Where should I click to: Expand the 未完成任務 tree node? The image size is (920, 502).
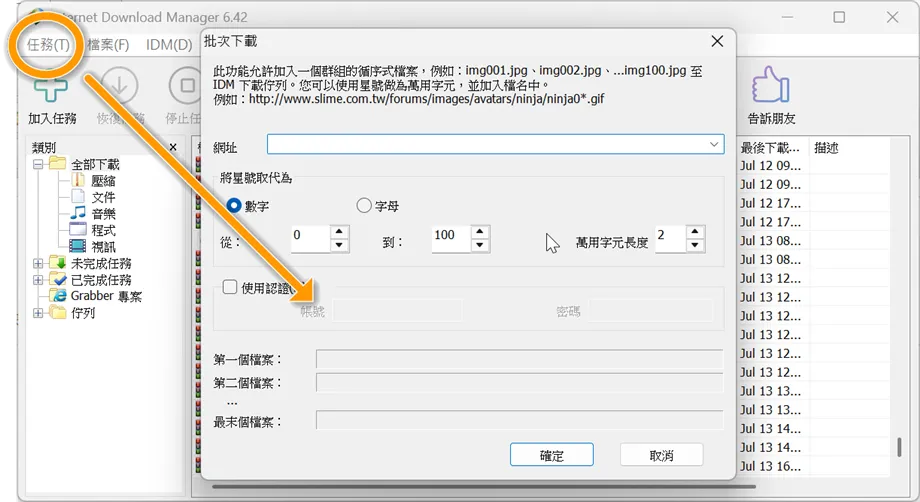tap(38, 263)
